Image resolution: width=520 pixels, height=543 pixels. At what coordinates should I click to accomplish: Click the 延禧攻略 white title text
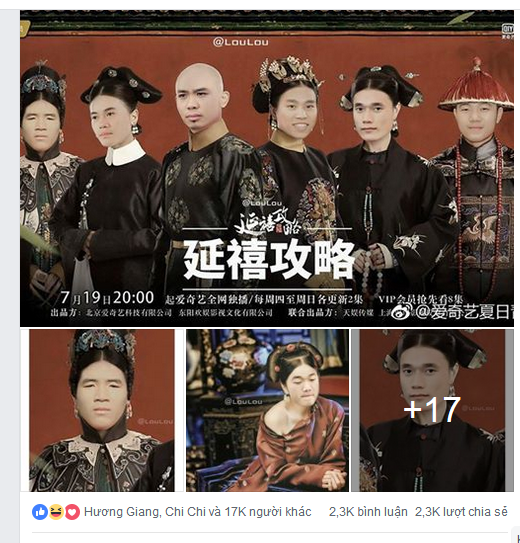click(269, 259)
